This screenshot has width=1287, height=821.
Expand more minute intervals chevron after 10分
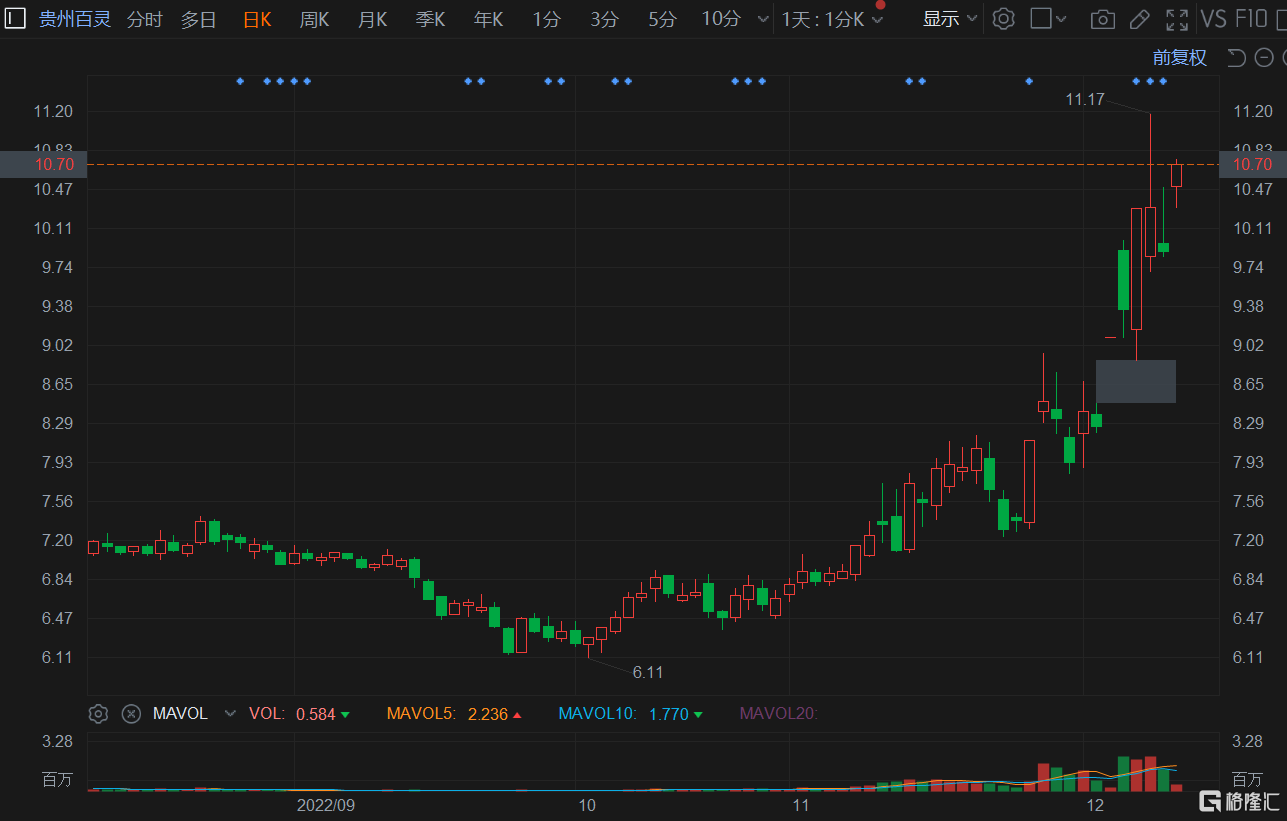click(763, 19)
